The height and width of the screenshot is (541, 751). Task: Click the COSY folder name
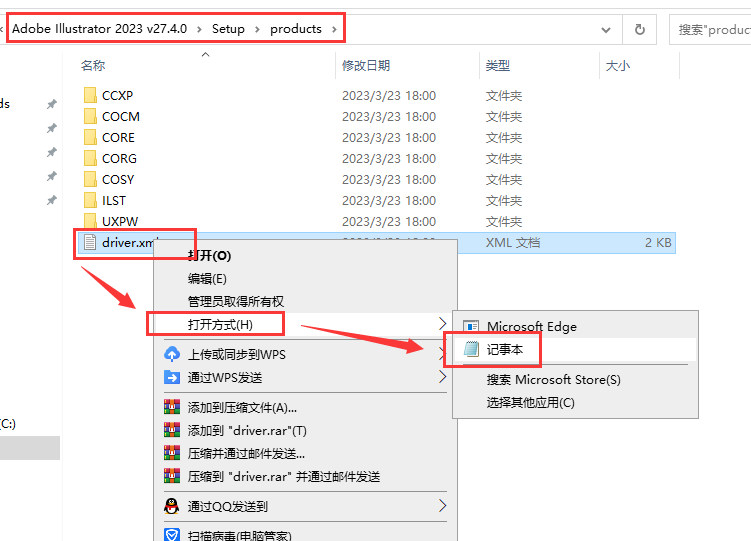click(x=118, y=180)
